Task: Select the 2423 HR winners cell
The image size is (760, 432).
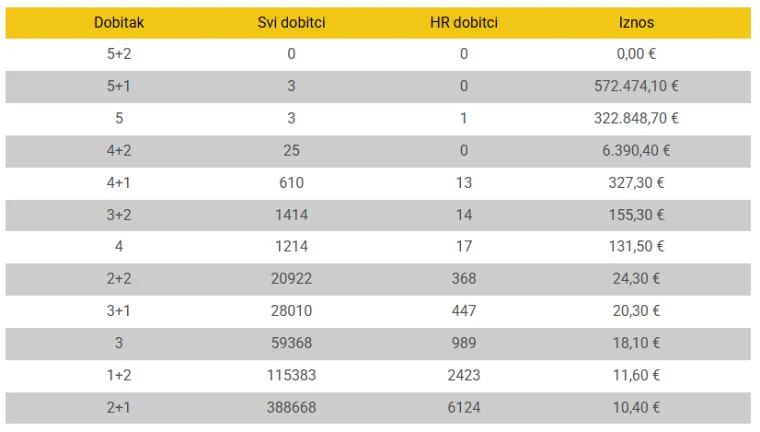Action: coord(464,375)
